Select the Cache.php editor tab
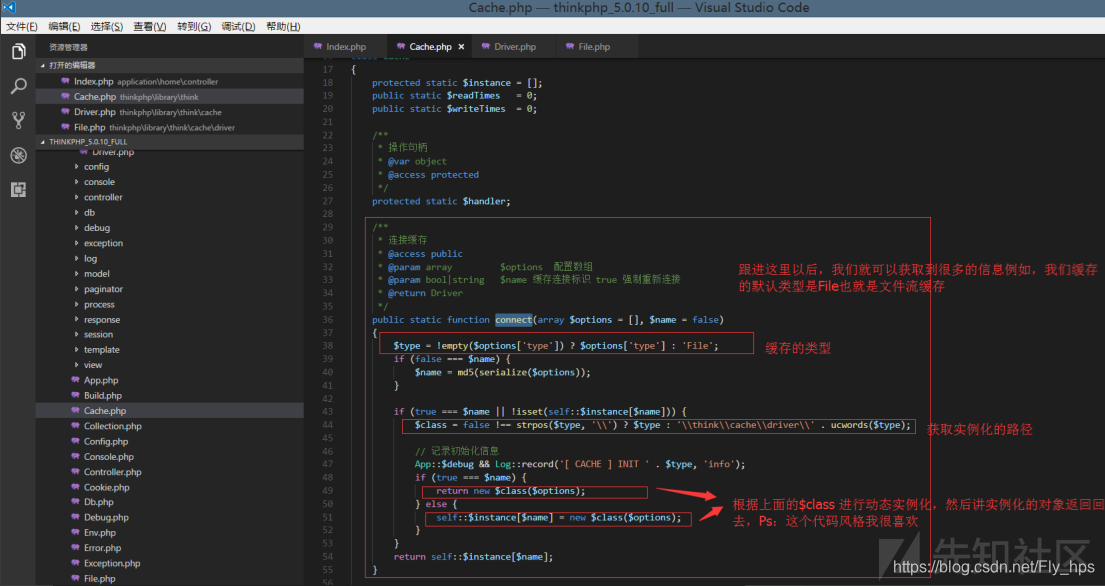The height and width of the screenshot is (586, 1105). click(x=430, y=46)
